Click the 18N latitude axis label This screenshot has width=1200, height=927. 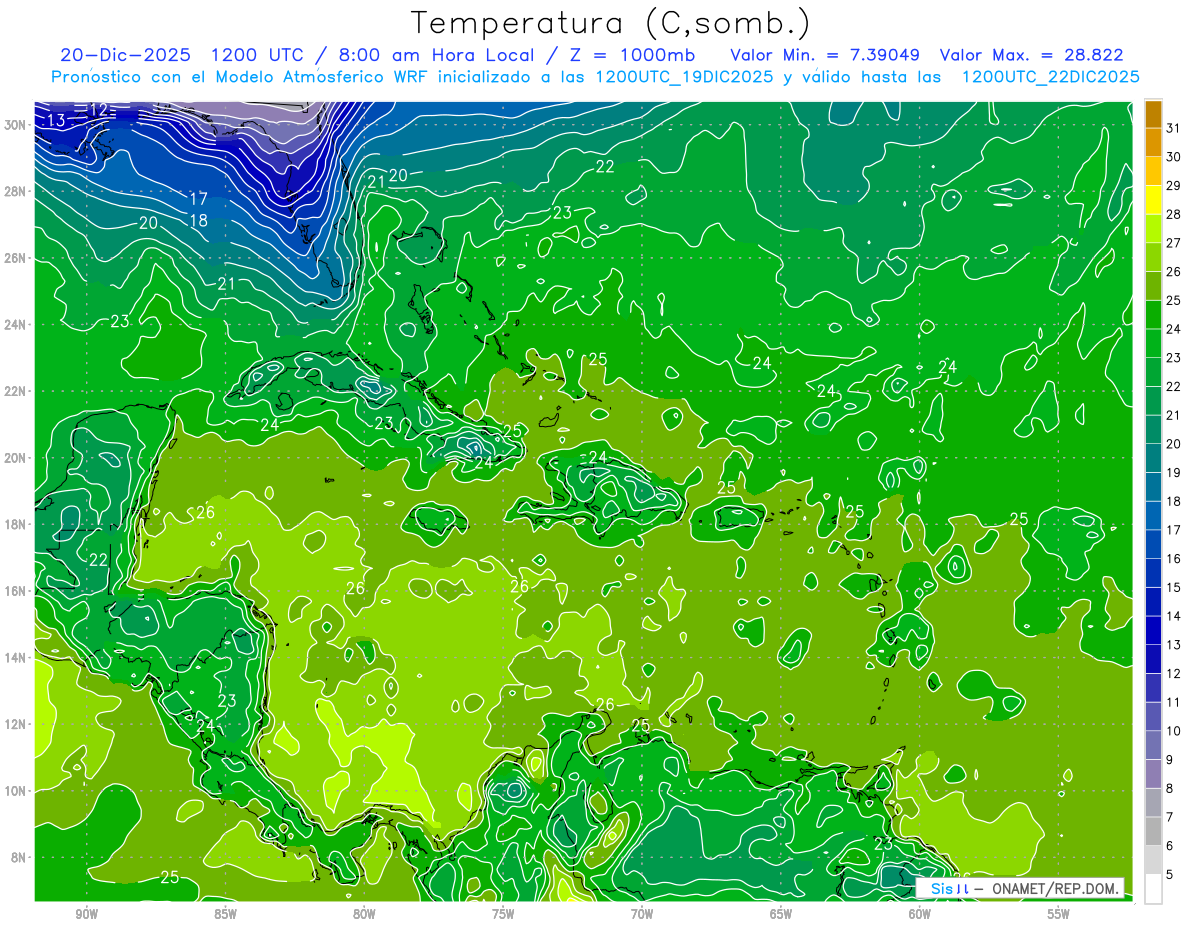[x=14, y=525]
